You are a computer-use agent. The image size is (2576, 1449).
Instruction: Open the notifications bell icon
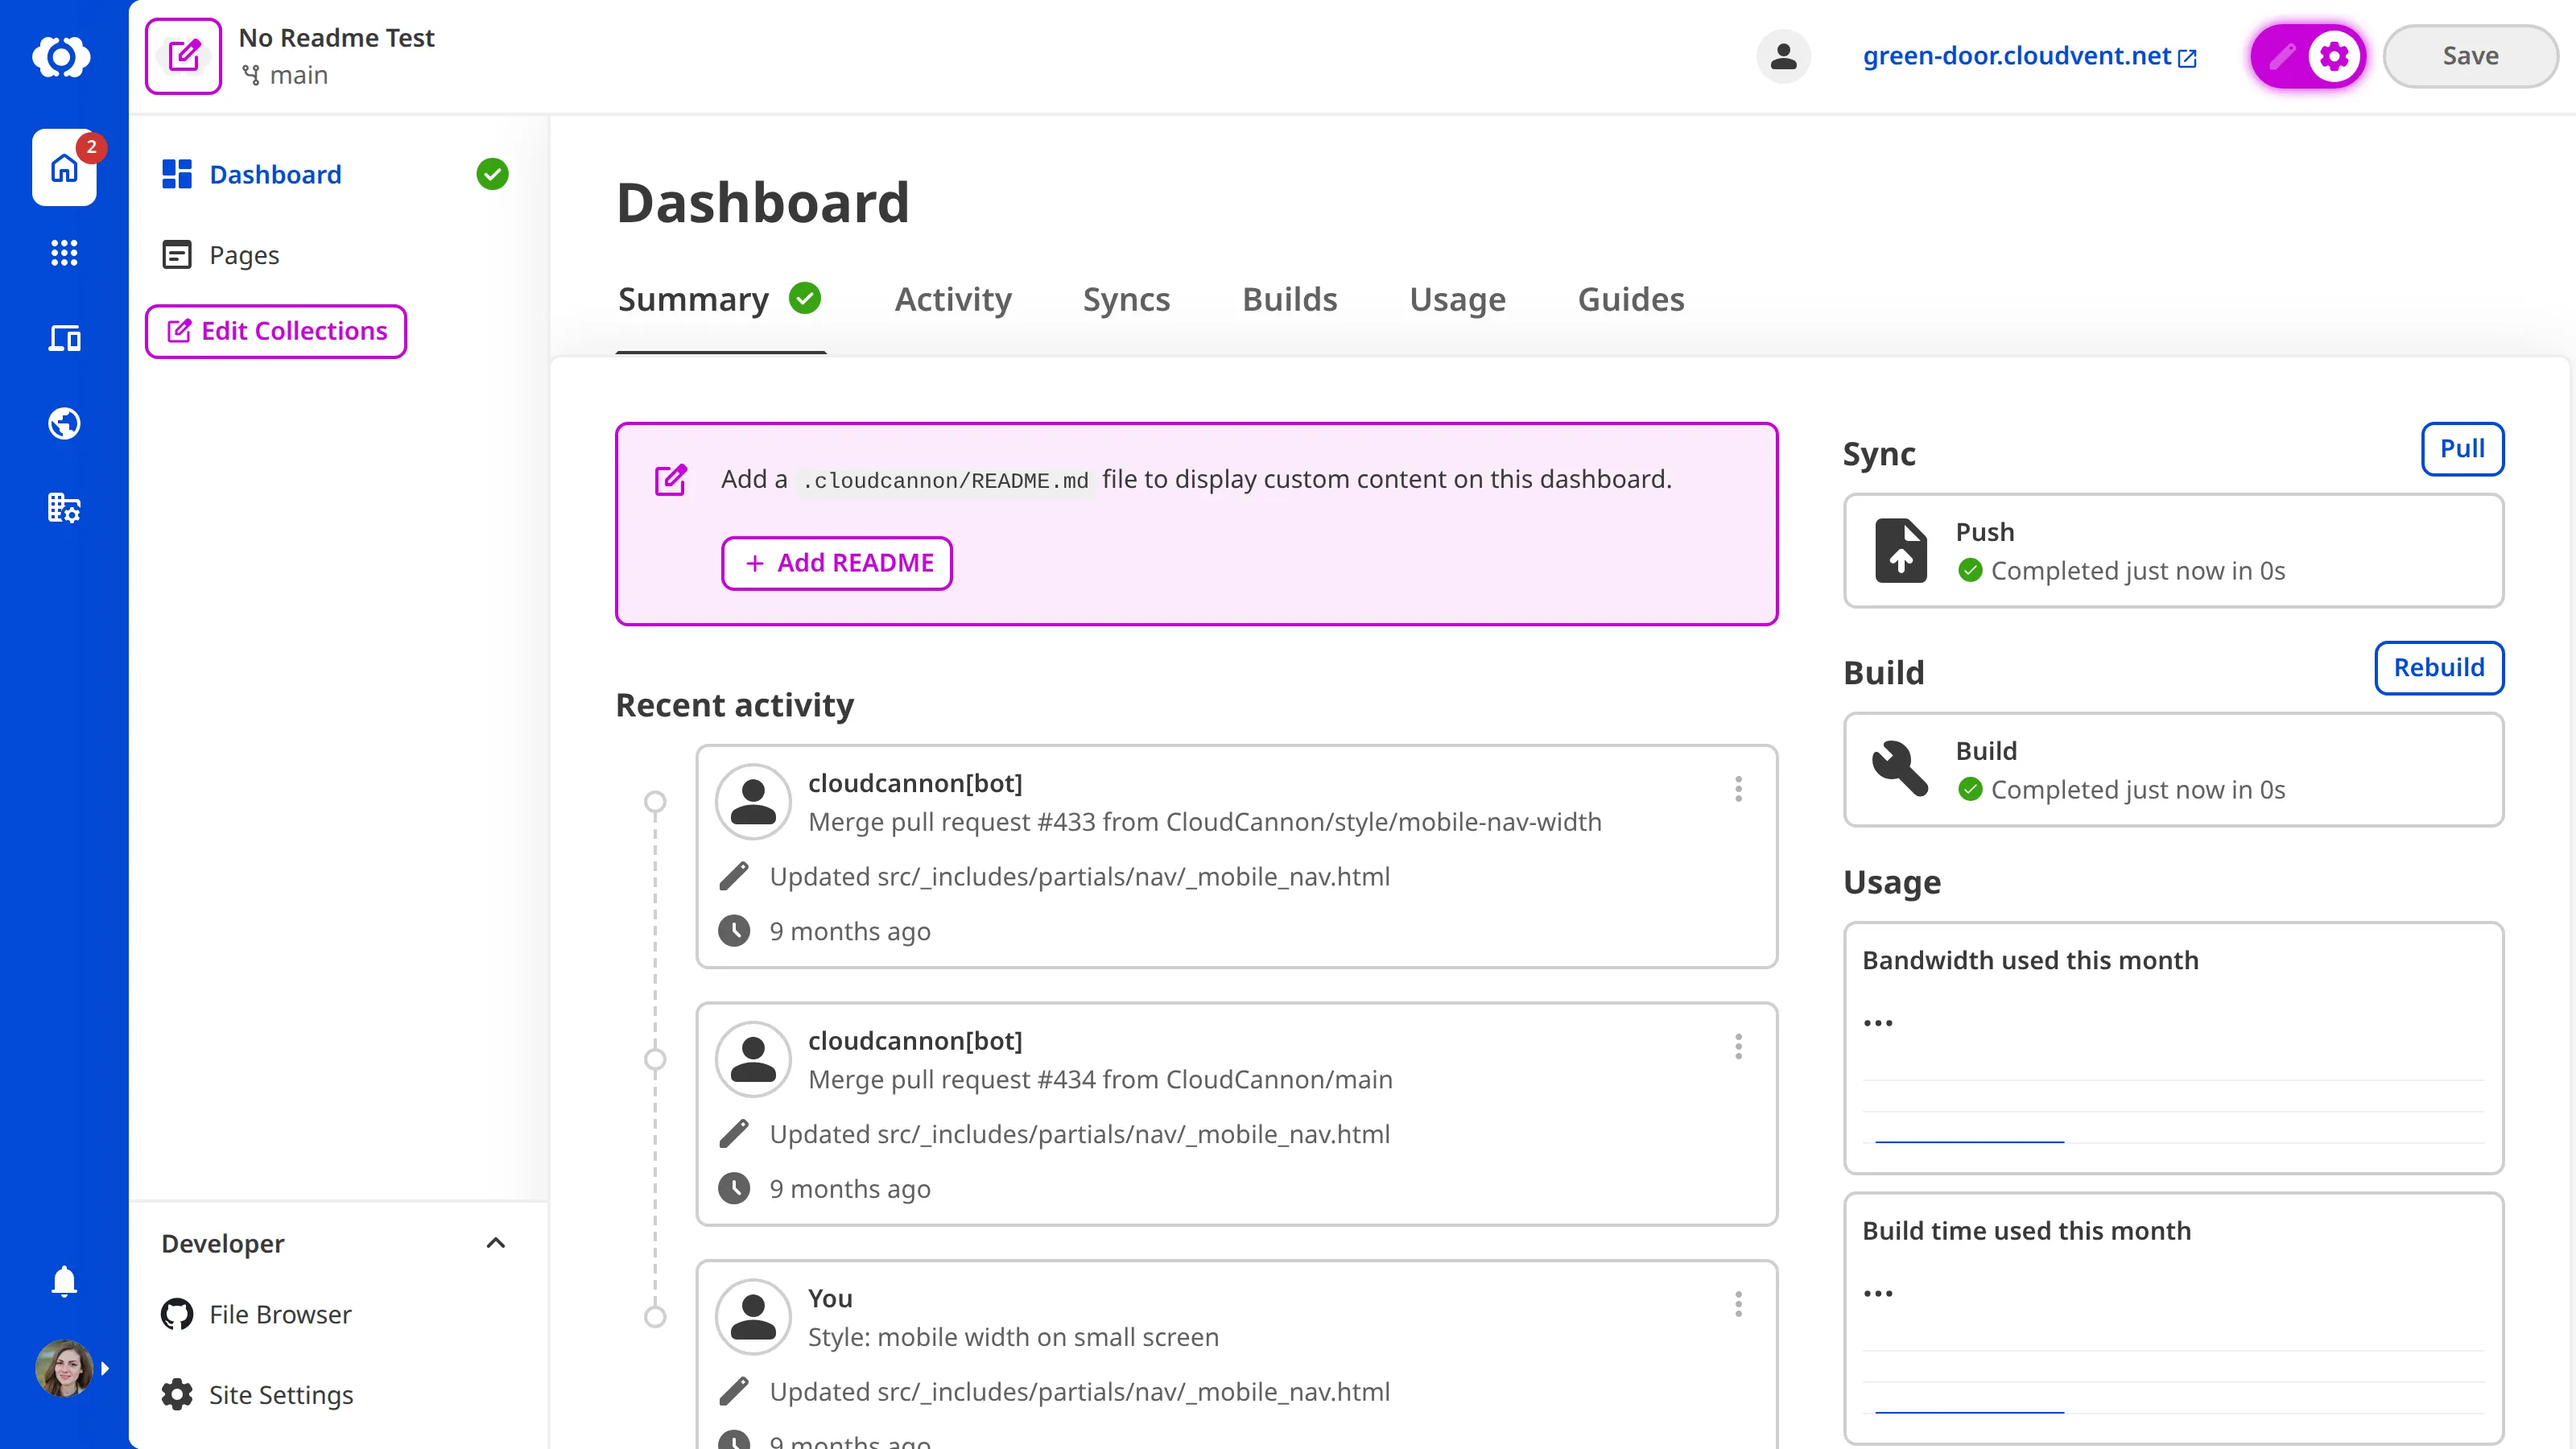coord(63,1281)
